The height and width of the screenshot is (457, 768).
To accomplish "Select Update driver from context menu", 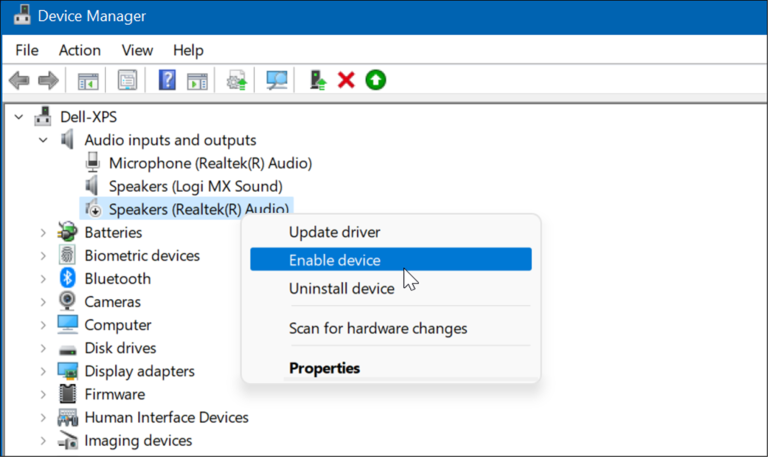I will 335,232.
